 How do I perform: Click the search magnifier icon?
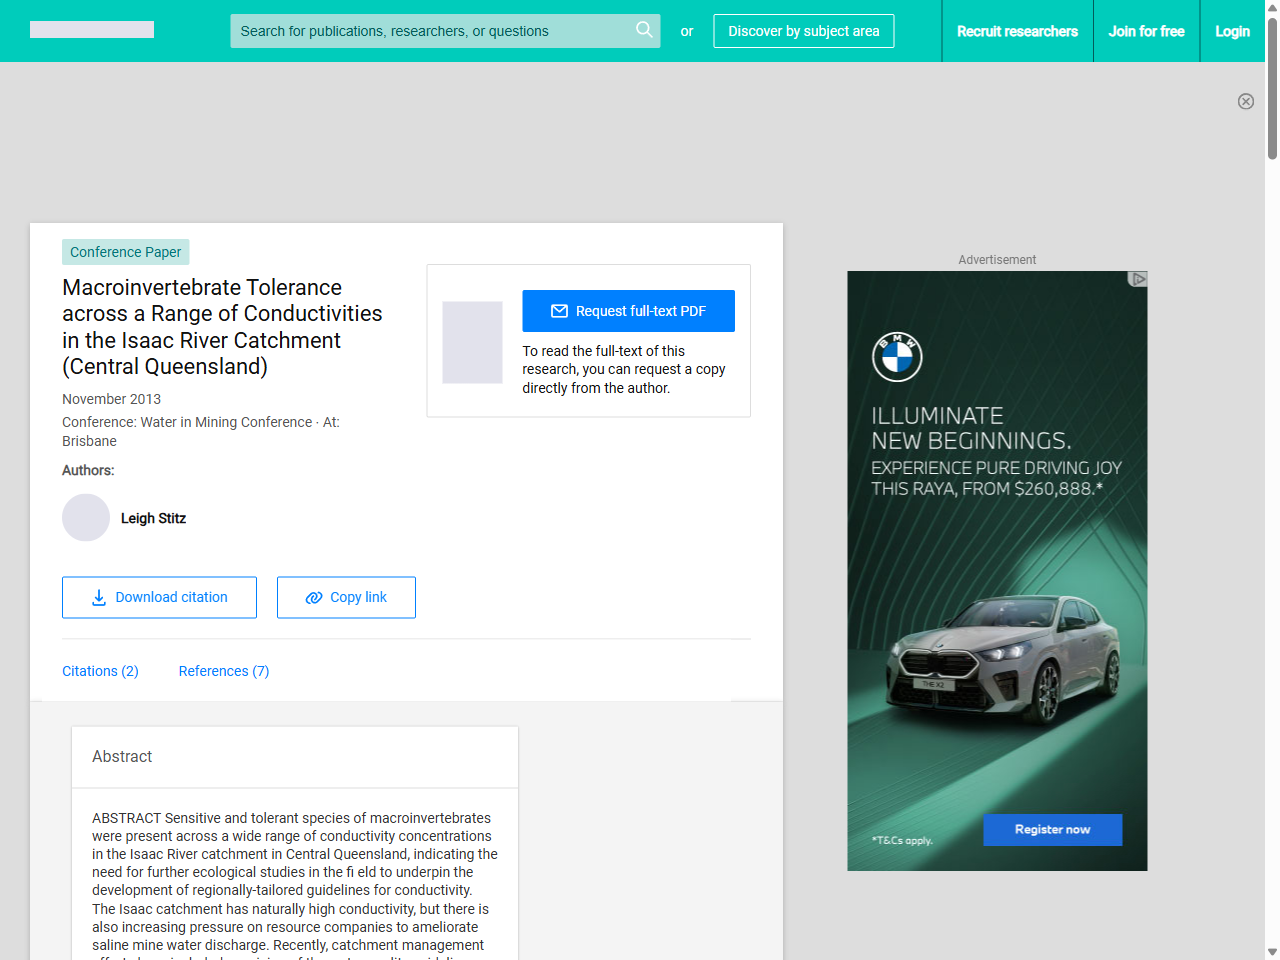point(644,30)
